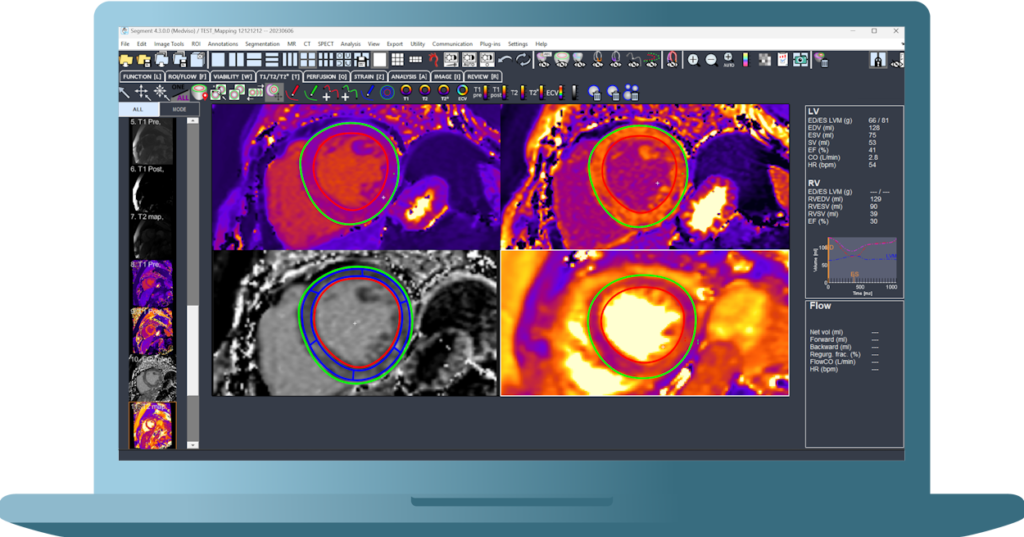This screenshot has height=537, width=1024.
Task: Select the T1/T2/T2* [T] tab
Action: (x=279, y=76)
